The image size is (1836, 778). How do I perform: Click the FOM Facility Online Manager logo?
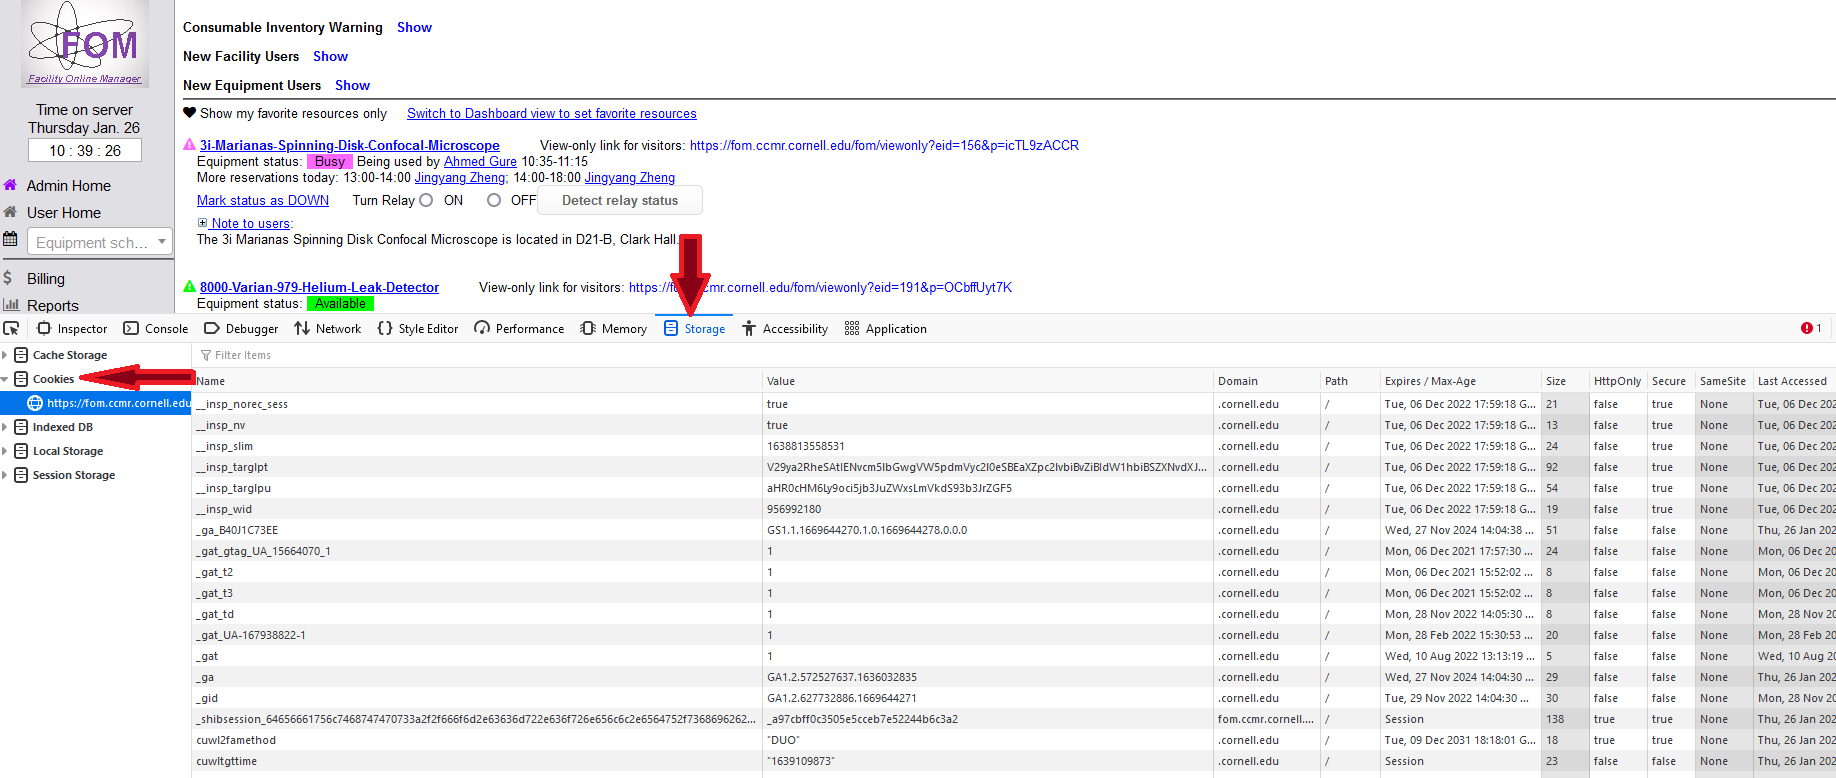tap(85, 44)
